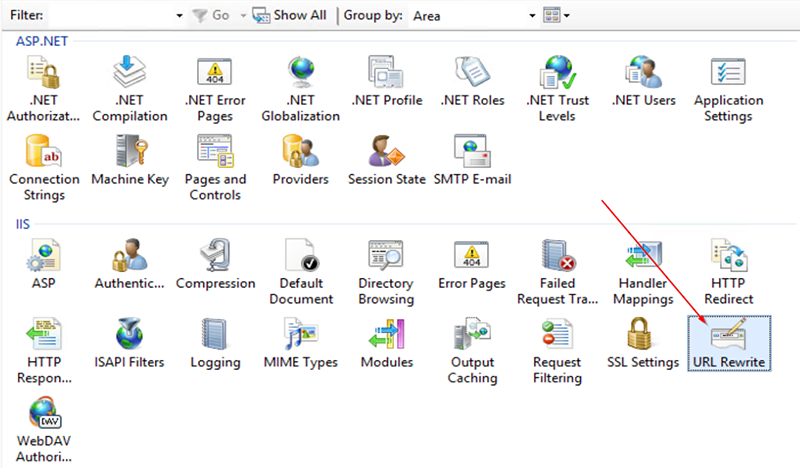
Task: Open the ASP feature icon
Action: pos(44,264)
